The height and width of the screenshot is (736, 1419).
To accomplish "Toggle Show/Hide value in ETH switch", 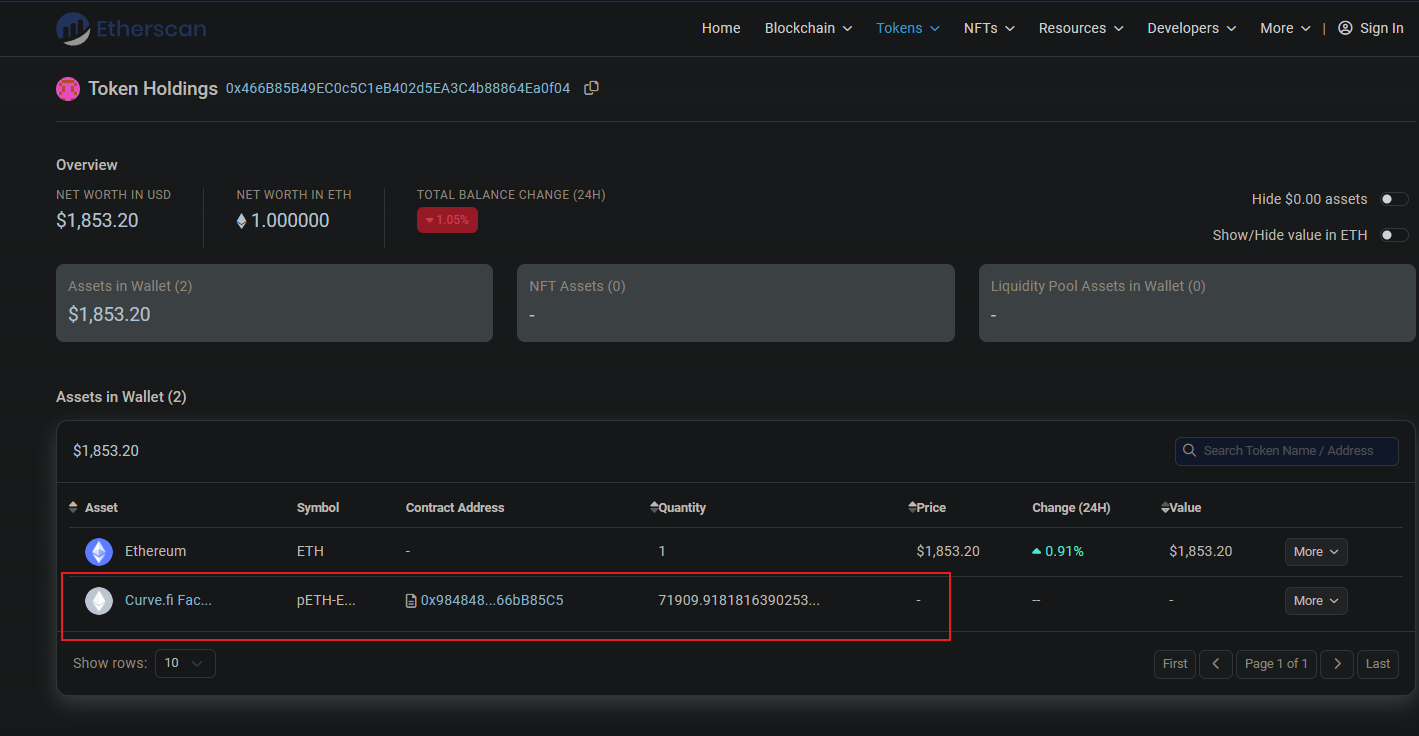I will [1394, 235].
